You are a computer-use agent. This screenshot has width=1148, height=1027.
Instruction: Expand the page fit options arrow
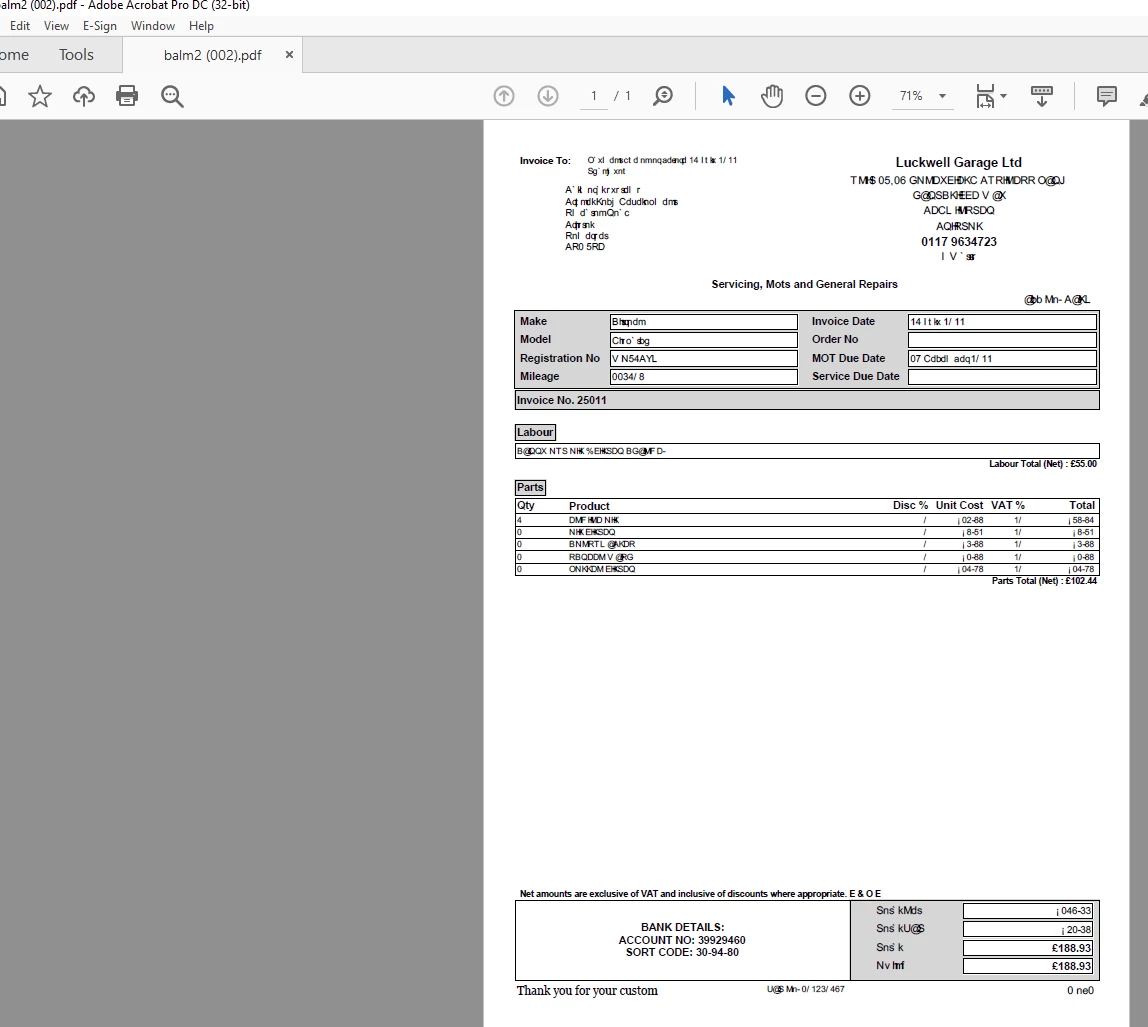click(1004, 96)
